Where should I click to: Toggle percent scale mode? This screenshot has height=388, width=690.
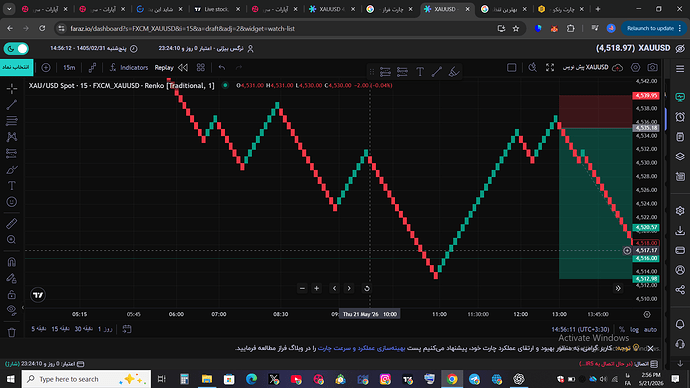(x=621, y=329)
